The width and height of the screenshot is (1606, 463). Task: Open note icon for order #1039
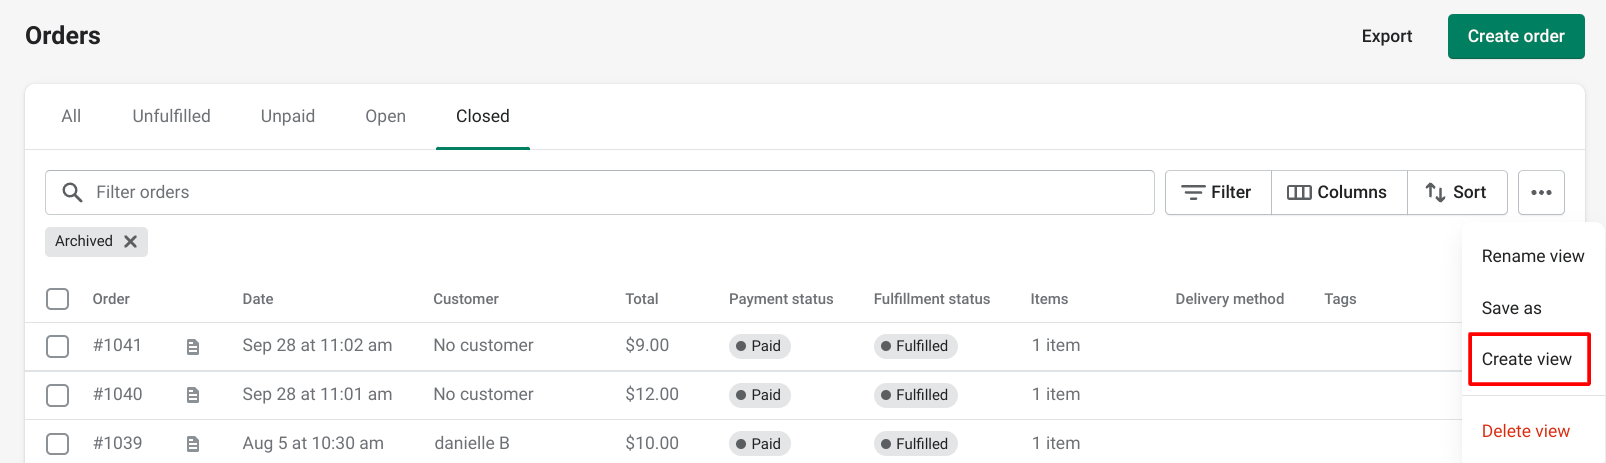click(193, 444)
